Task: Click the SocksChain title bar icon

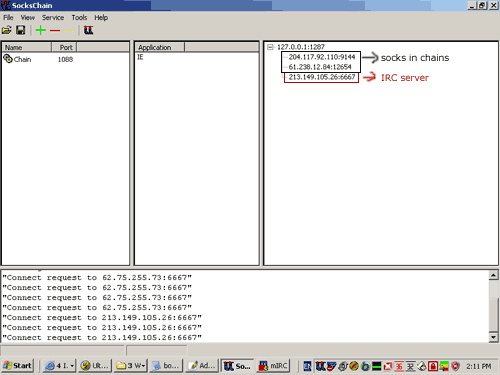Action: pos(6,5)
